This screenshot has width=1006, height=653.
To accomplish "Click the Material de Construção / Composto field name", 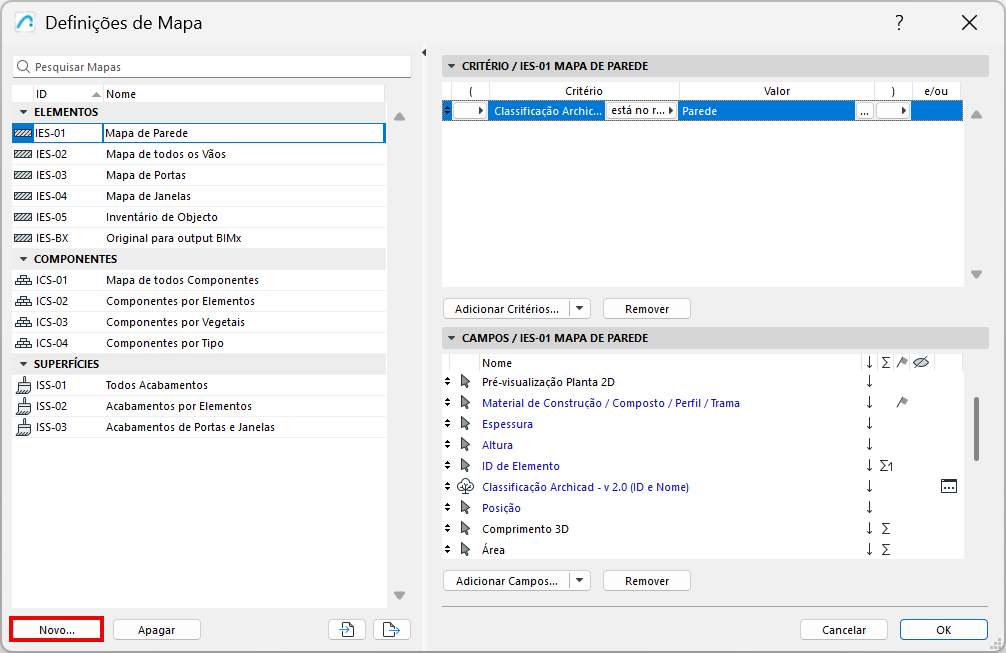I will [611, 403].
